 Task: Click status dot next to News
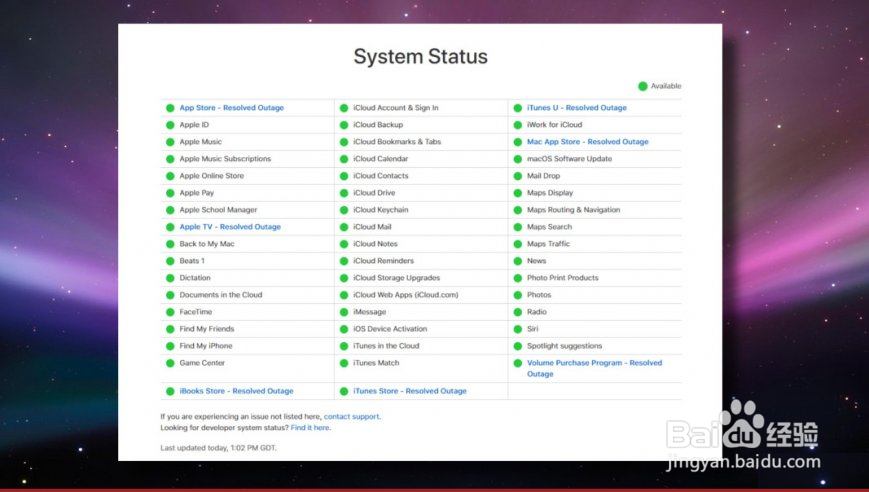(x=518, y=261)
